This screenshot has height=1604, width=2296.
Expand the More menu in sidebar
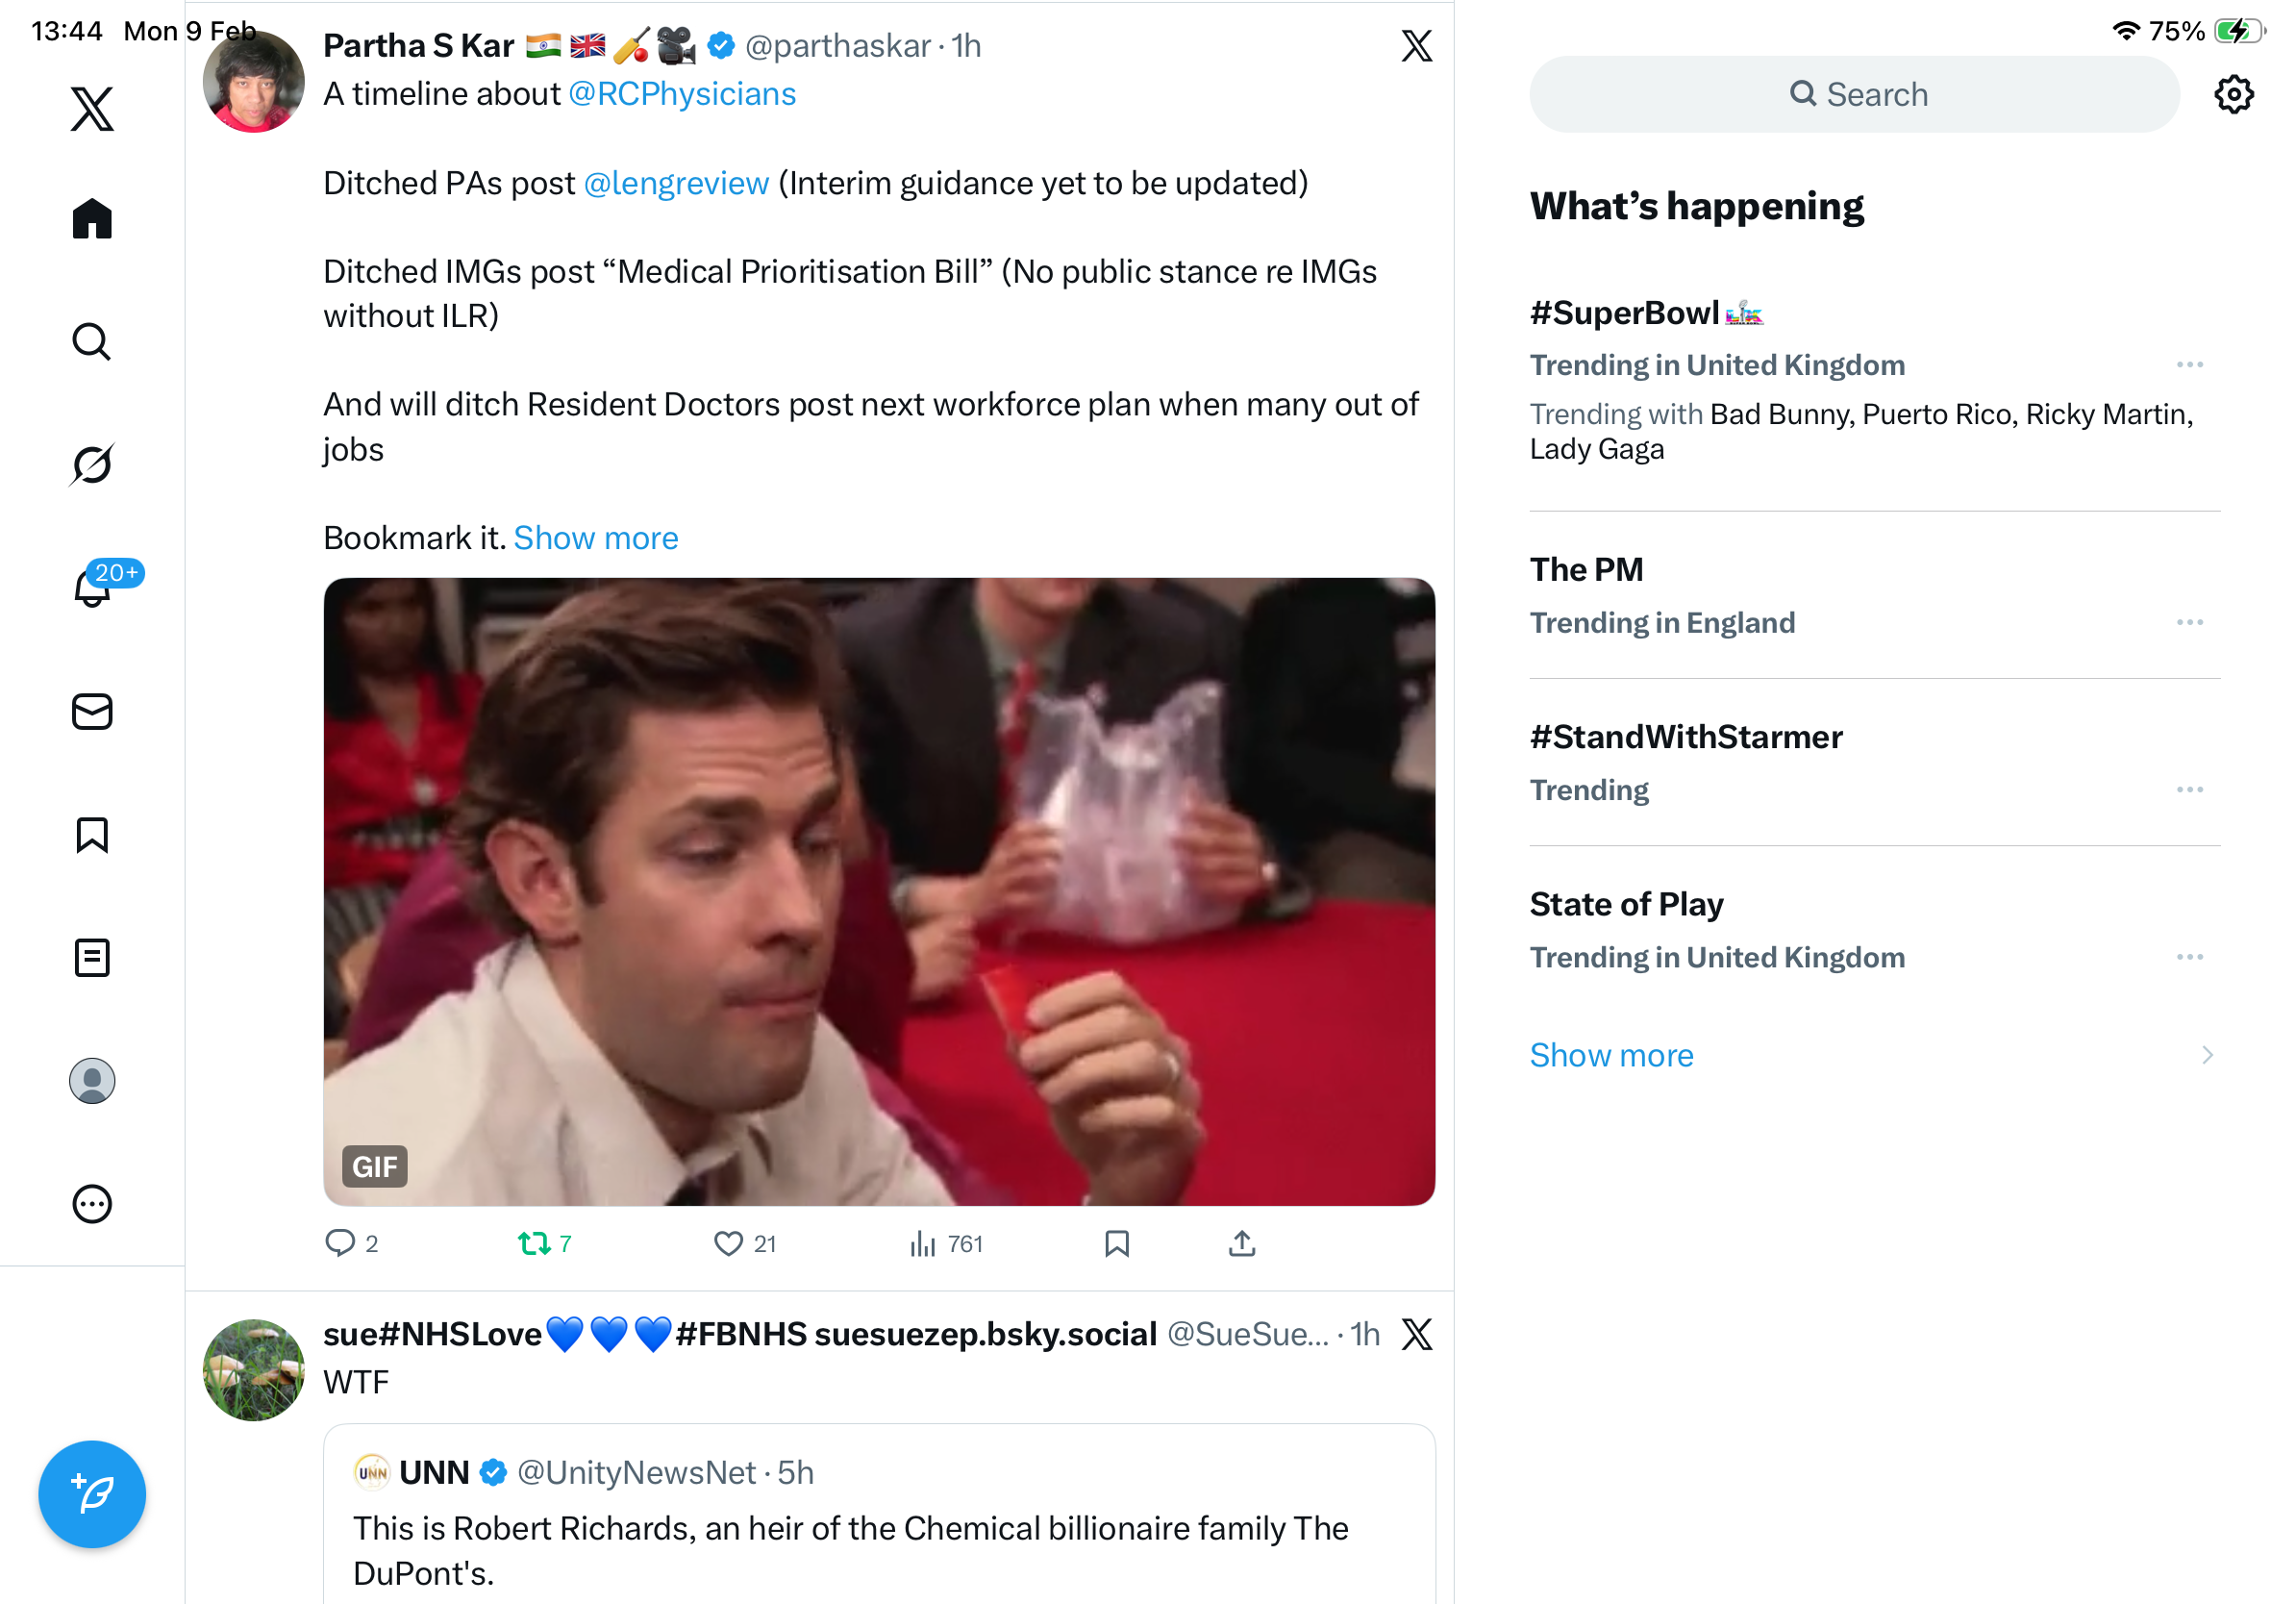tap(92, 1204)
